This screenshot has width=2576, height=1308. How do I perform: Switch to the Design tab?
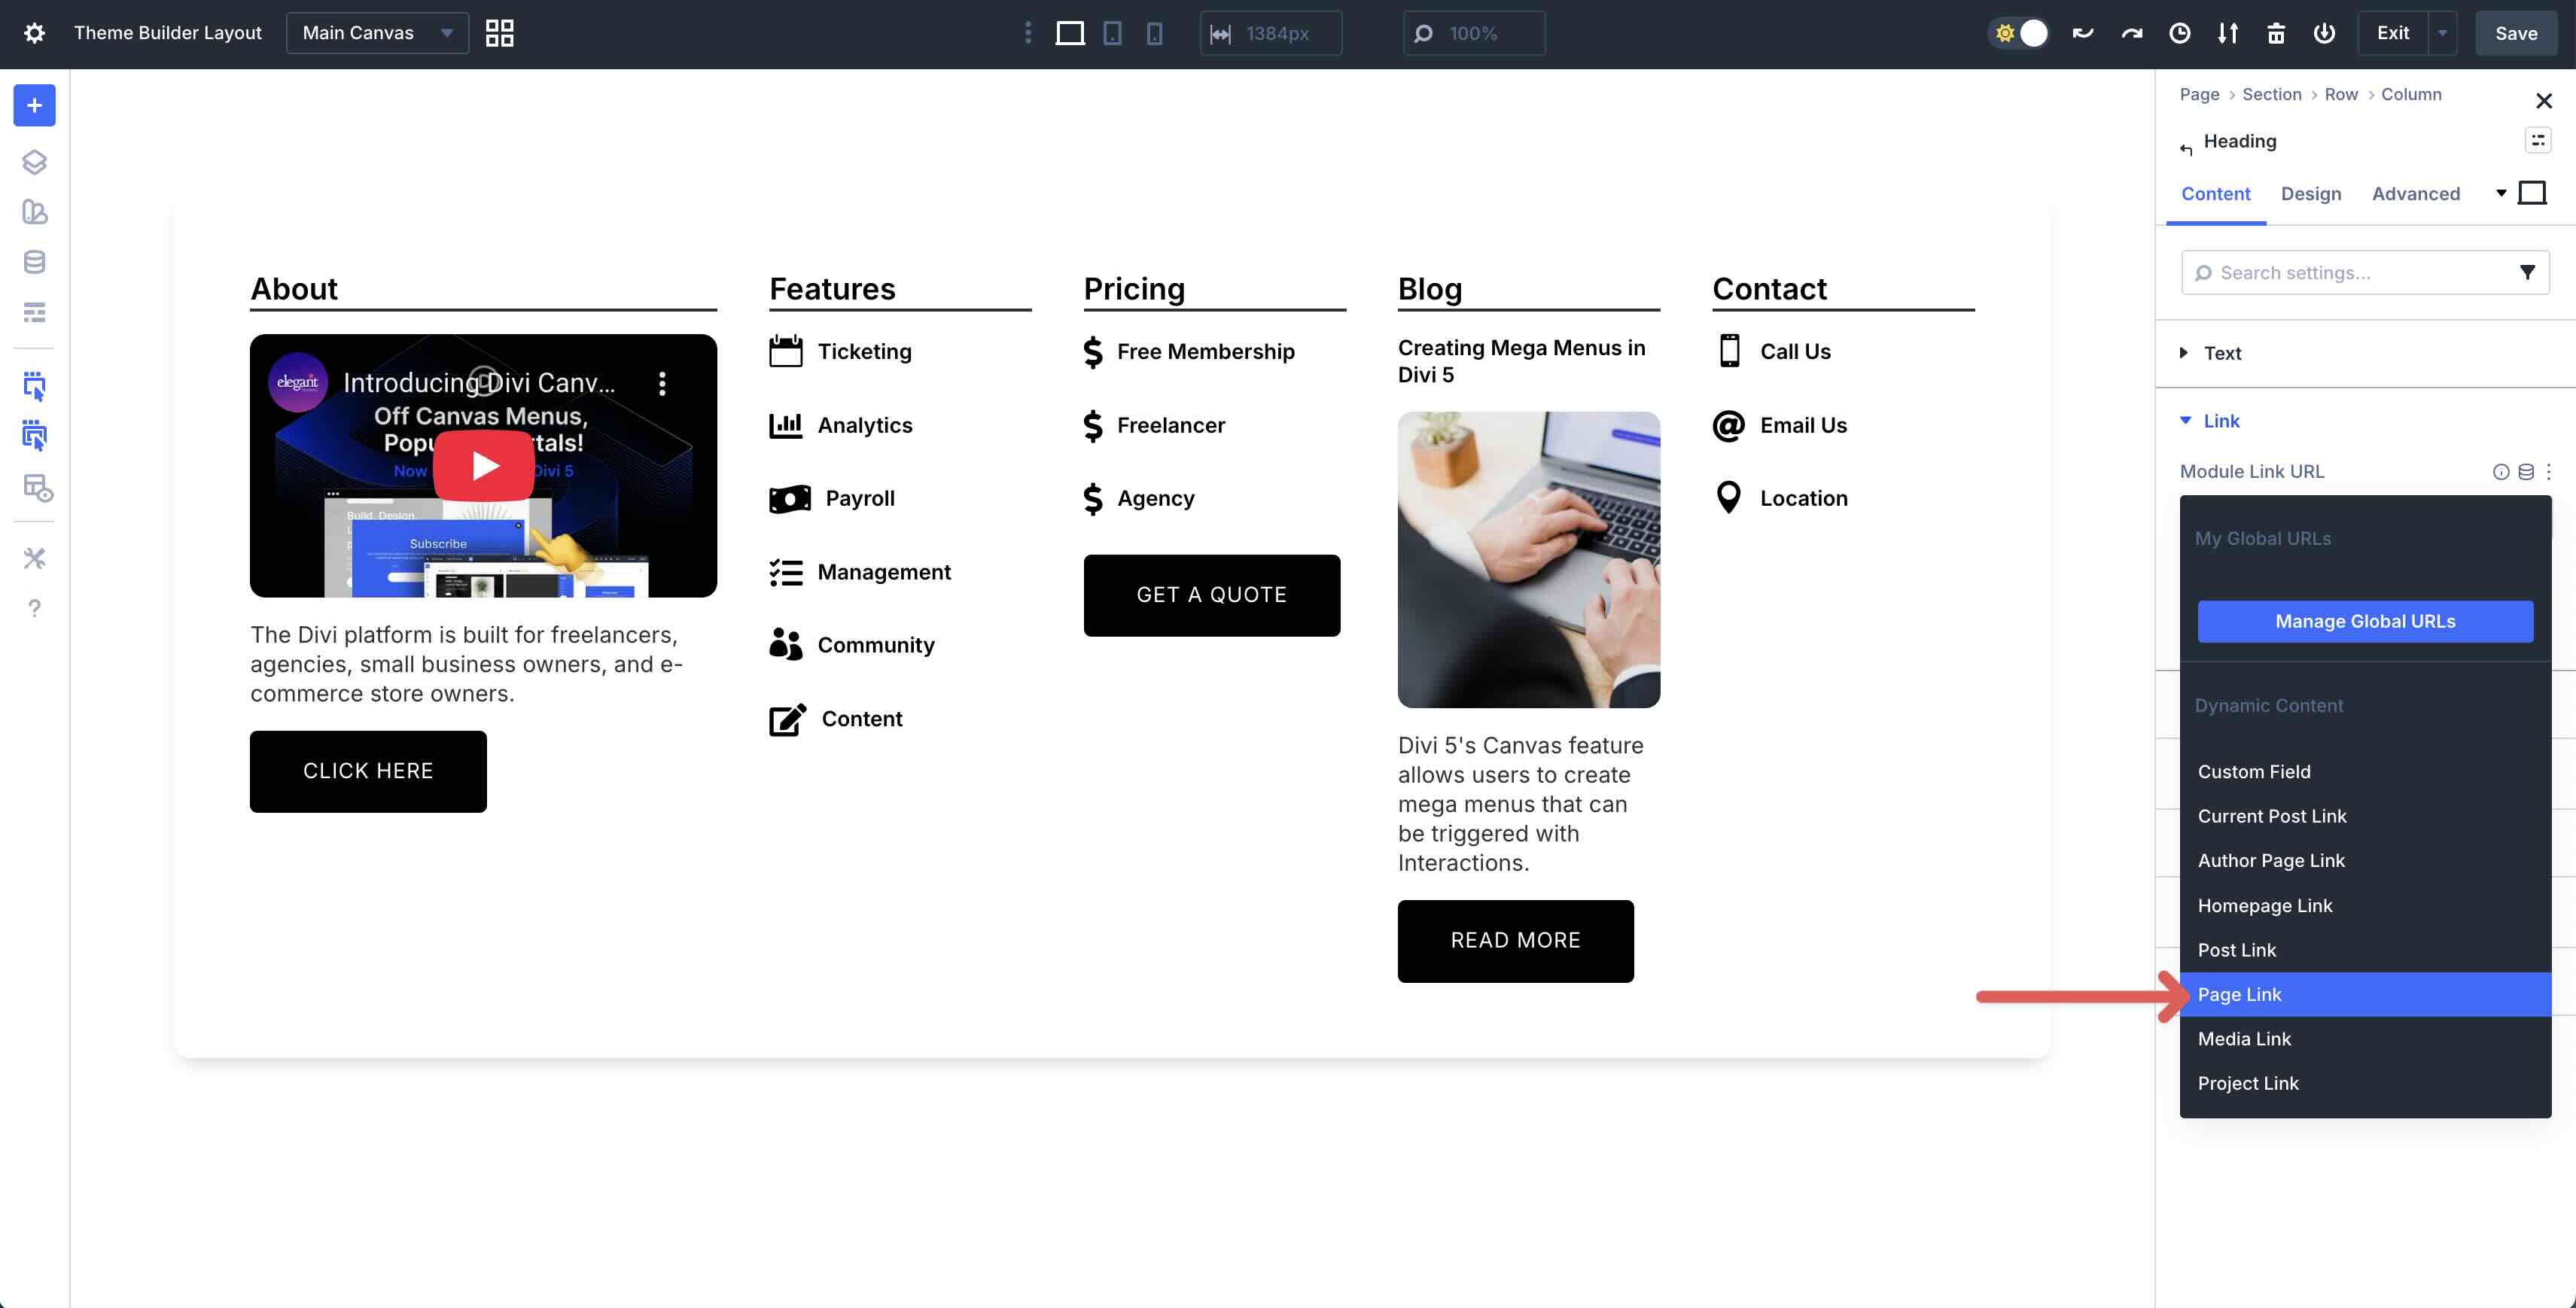2311,193
